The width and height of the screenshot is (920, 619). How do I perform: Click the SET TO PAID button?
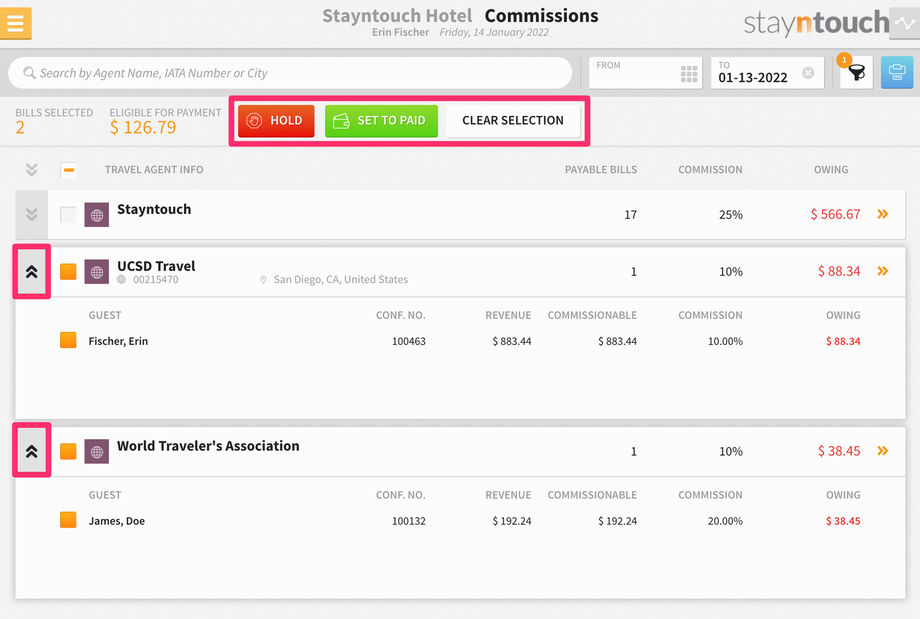tap(381, 121)
